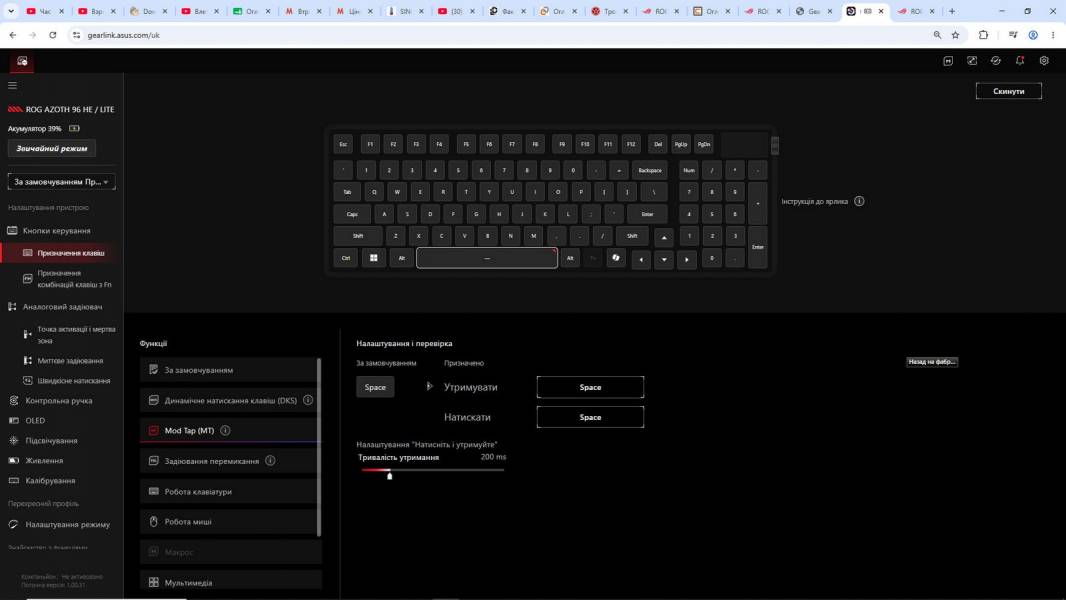Show info for Mod Tap (MT)
Screen dimensions: 1066x600
[x=225, y=430]
